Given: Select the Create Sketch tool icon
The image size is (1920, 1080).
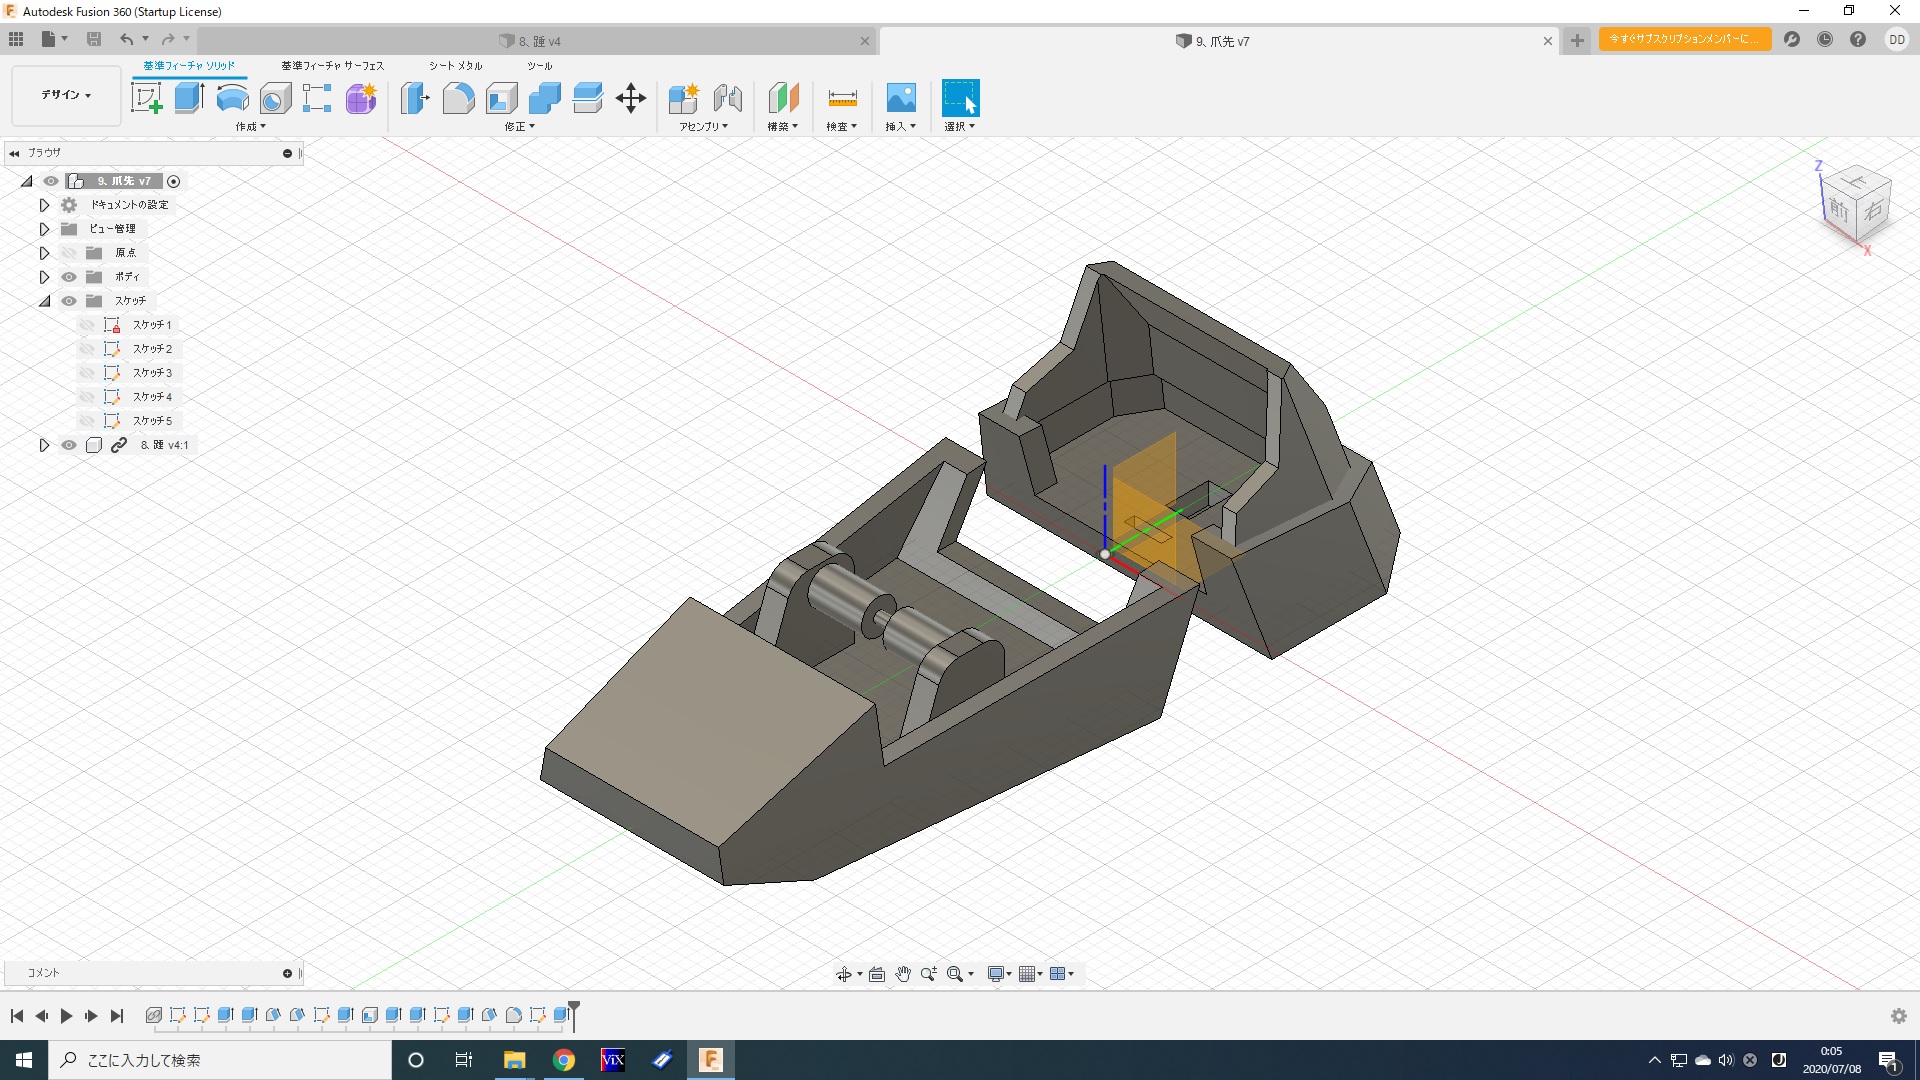Looking at the screenshot, I should point(147,98).
